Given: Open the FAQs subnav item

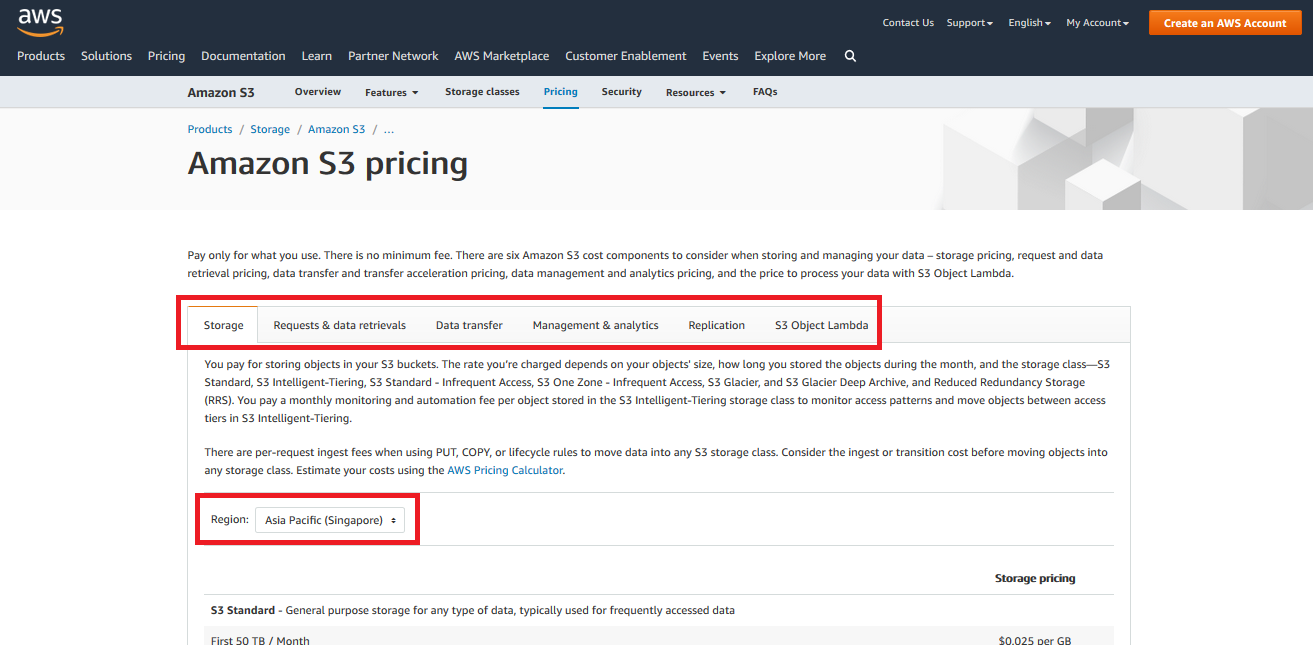Looking at the screenshot, I should pos(765,92).
